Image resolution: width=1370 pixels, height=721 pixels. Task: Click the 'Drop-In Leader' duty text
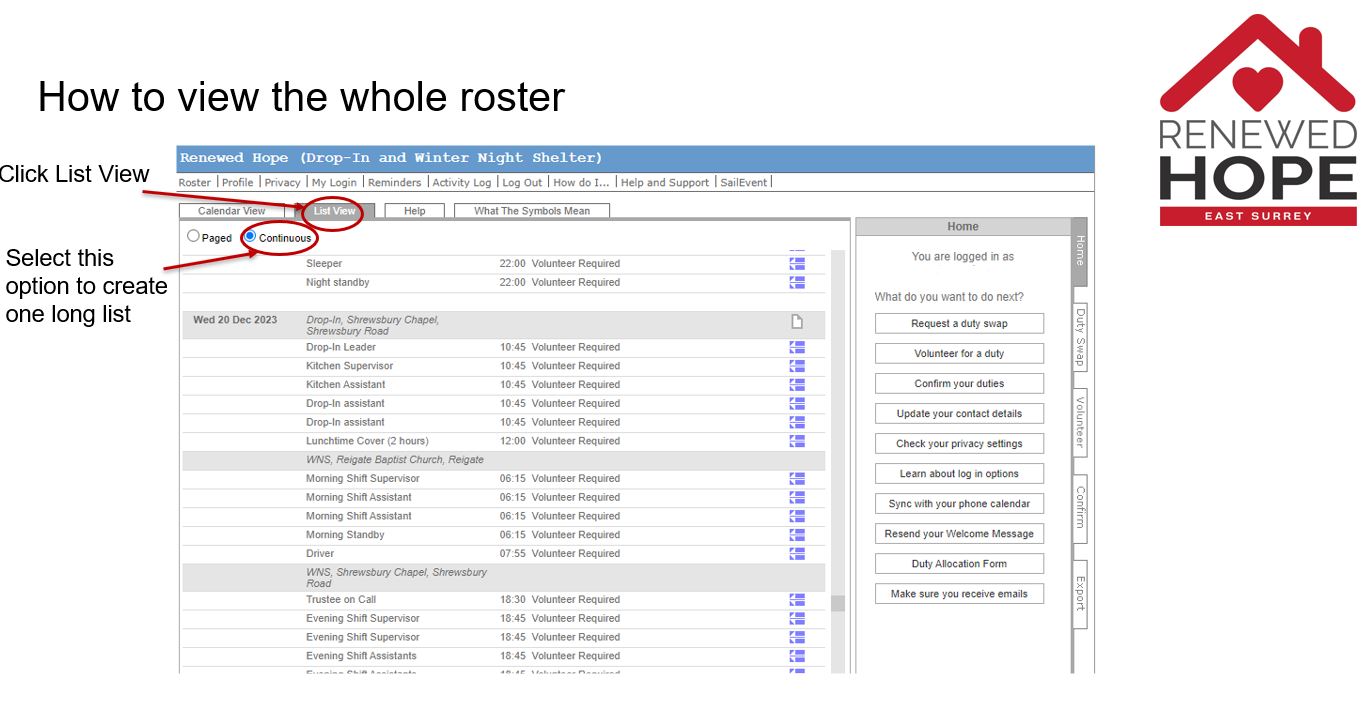pos(341,347)
